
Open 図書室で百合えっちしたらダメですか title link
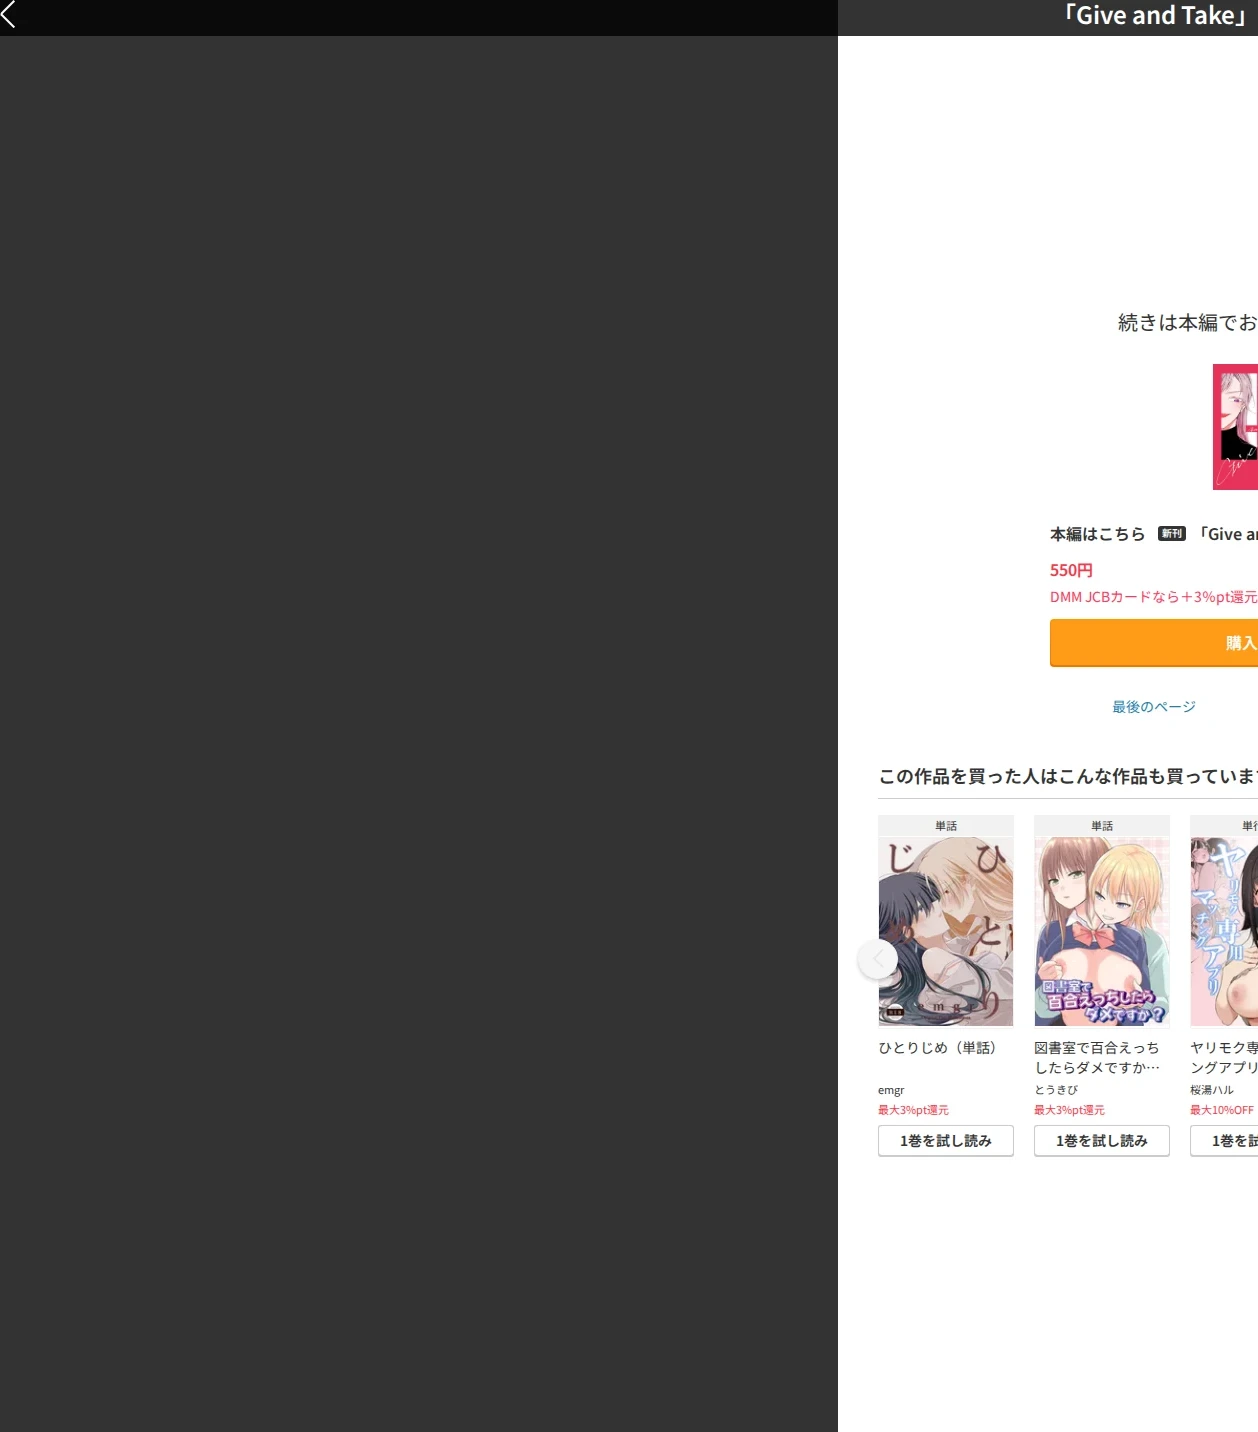(1097, 1058)
